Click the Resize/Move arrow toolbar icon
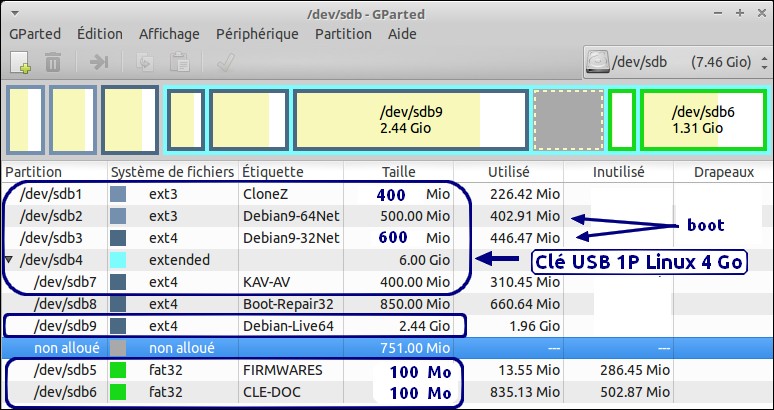Image resolution: width=774 pixels, height=410 pixels. pyautogui.click(x=99, y=63)
